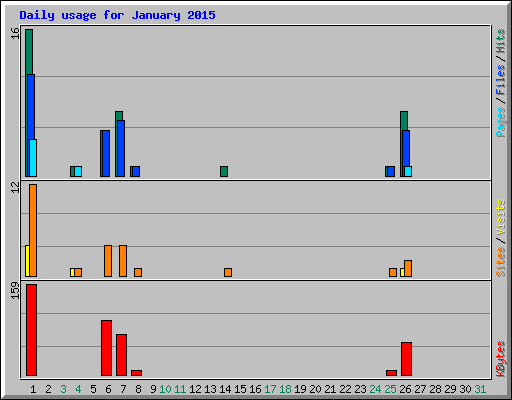Click the axis value '16'
512x400 pixels.
[x=15, y=33]
